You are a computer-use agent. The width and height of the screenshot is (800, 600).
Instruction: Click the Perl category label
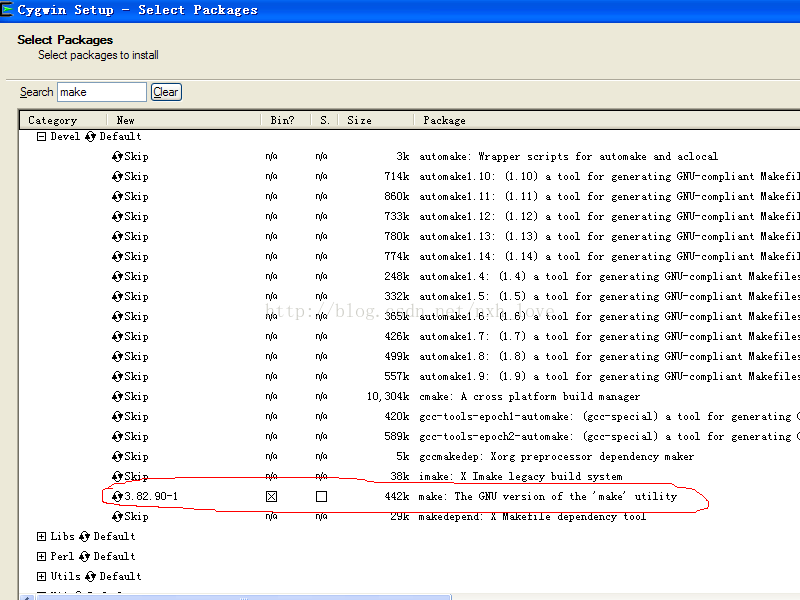click(62, 557)
